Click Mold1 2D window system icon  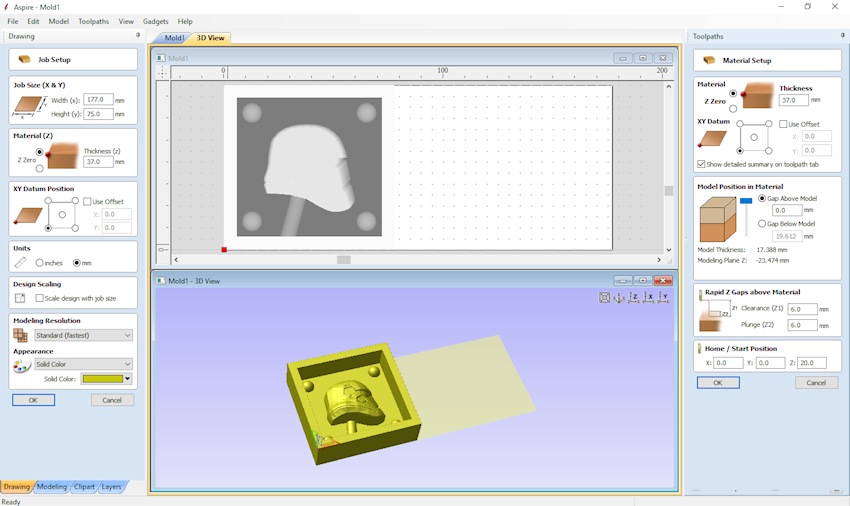pyautogui.click(x=161, y=58)
